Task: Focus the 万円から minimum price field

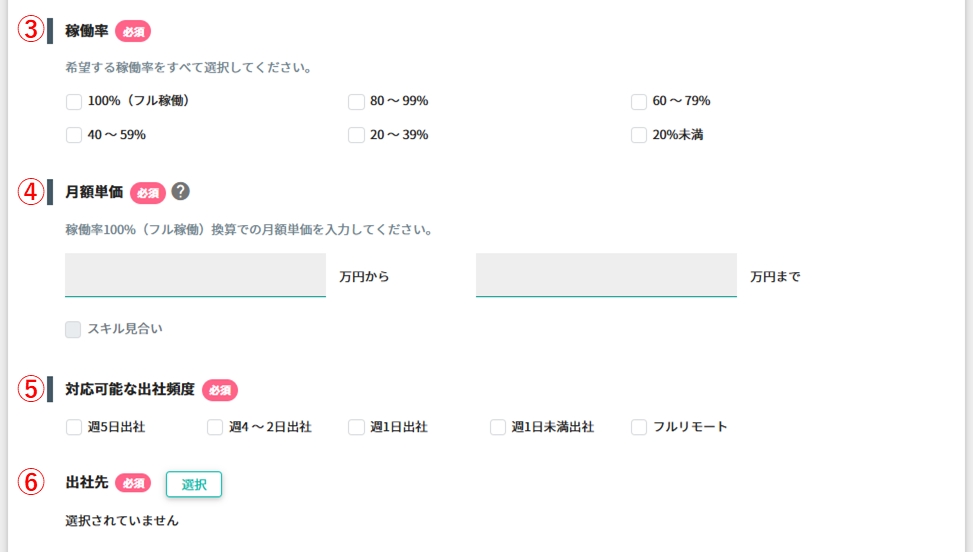Action: 195,275
